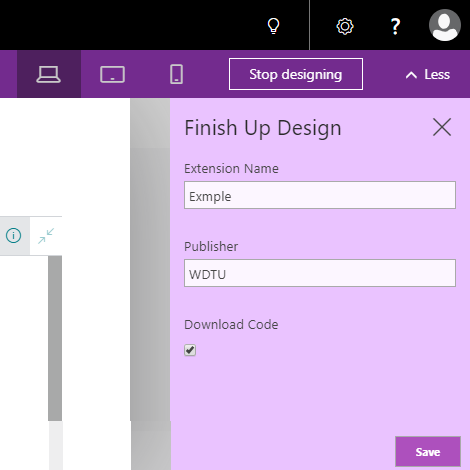Toggle the Download Code checkbox
This screenshot has width=470, height=470.
pyautogui.click(x=190, y=350)
